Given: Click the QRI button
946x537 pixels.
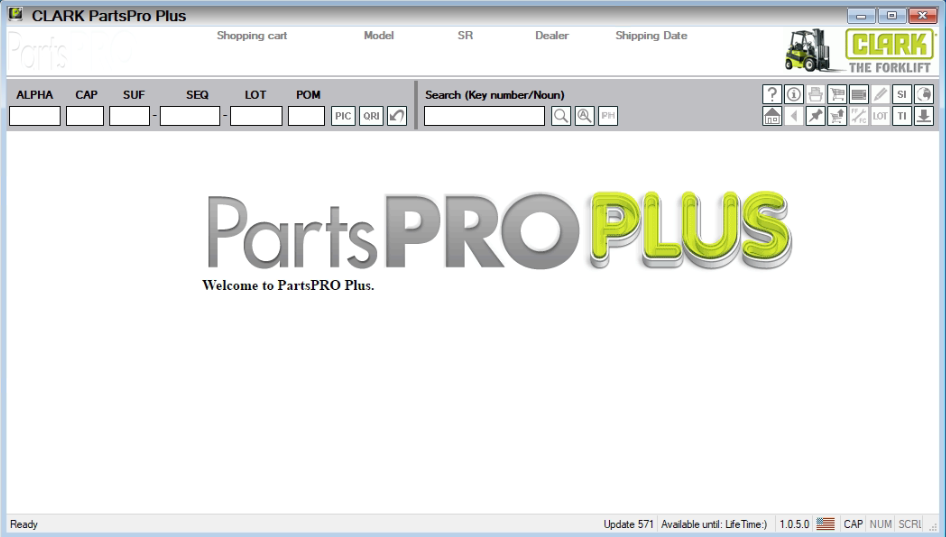Looking at the screenshot, I should pos(371,116).
